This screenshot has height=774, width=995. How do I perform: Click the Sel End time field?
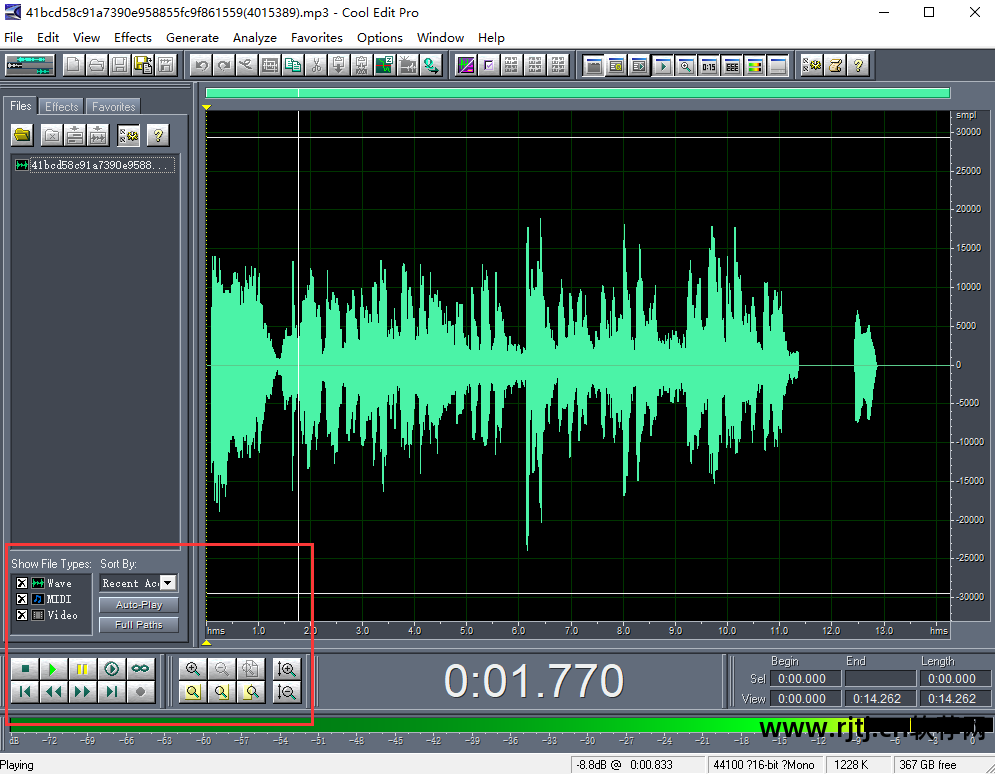point(880,679)
